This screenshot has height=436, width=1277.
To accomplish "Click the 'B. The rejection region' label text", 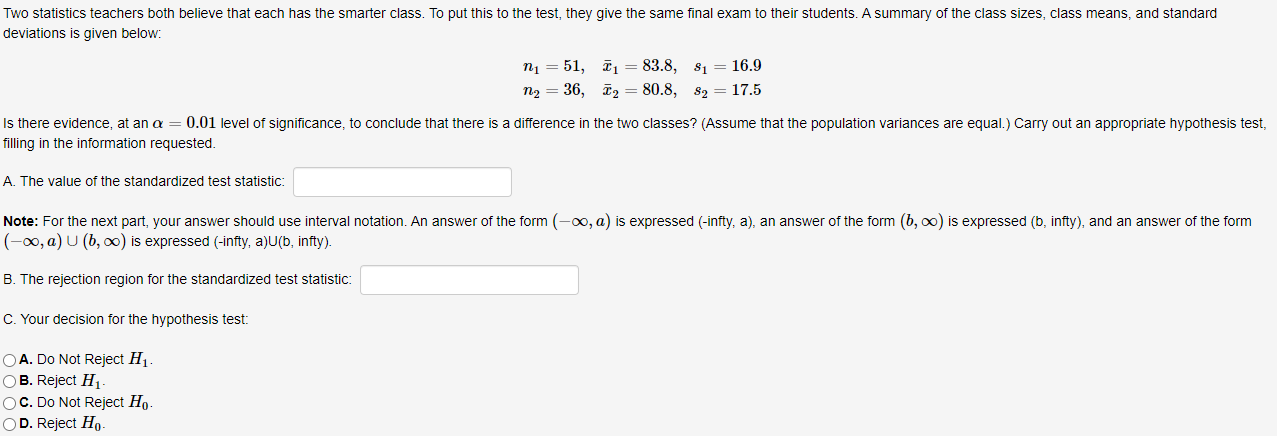I will pos(178,279).
